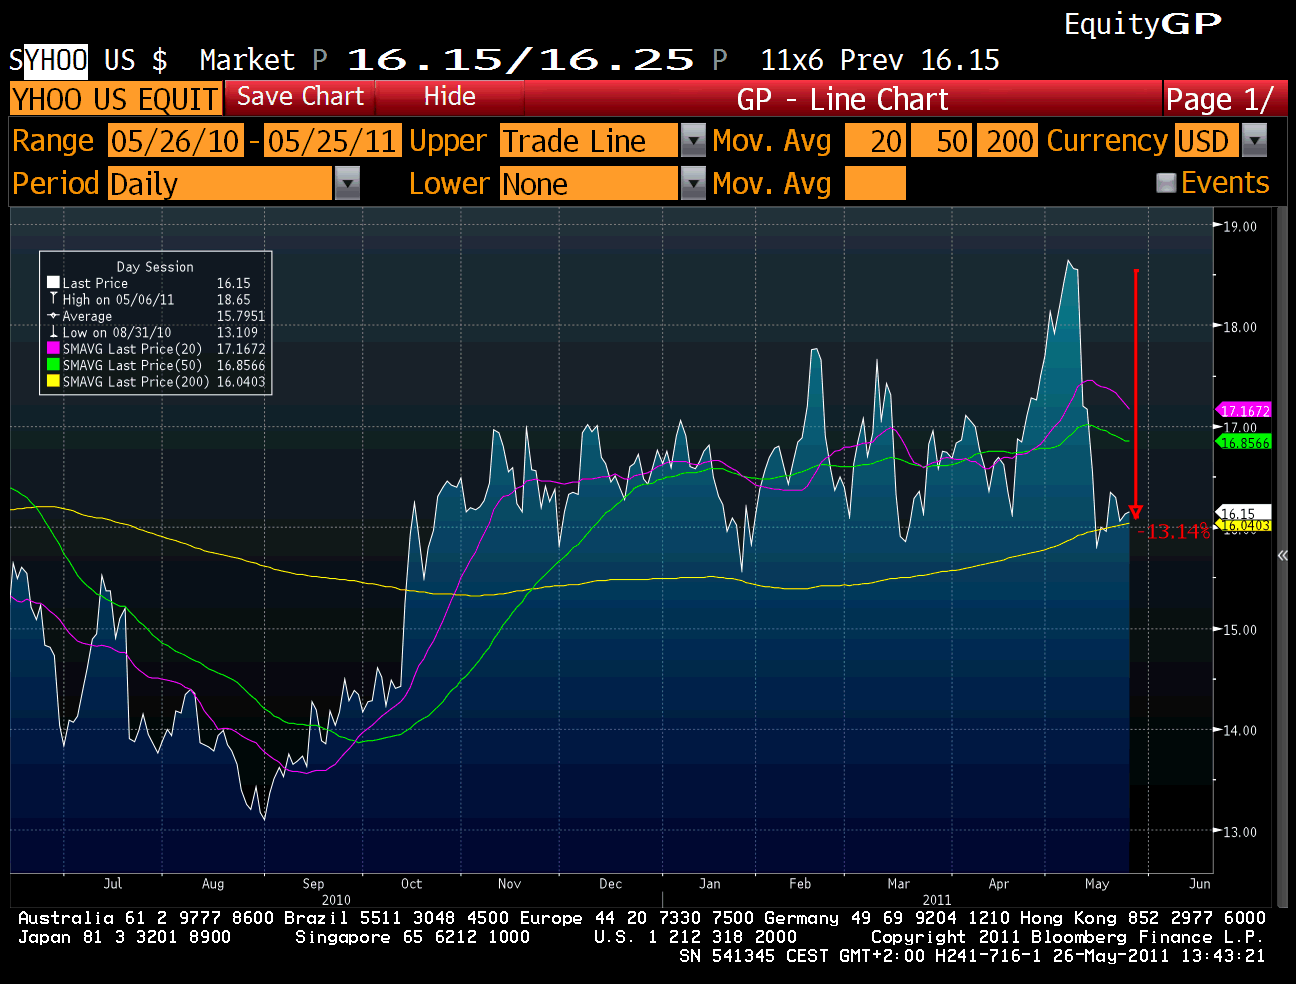Viewport: 1296px width, 984px height.
Task: Click the Average legend marker icon
Action: point(53,316)
